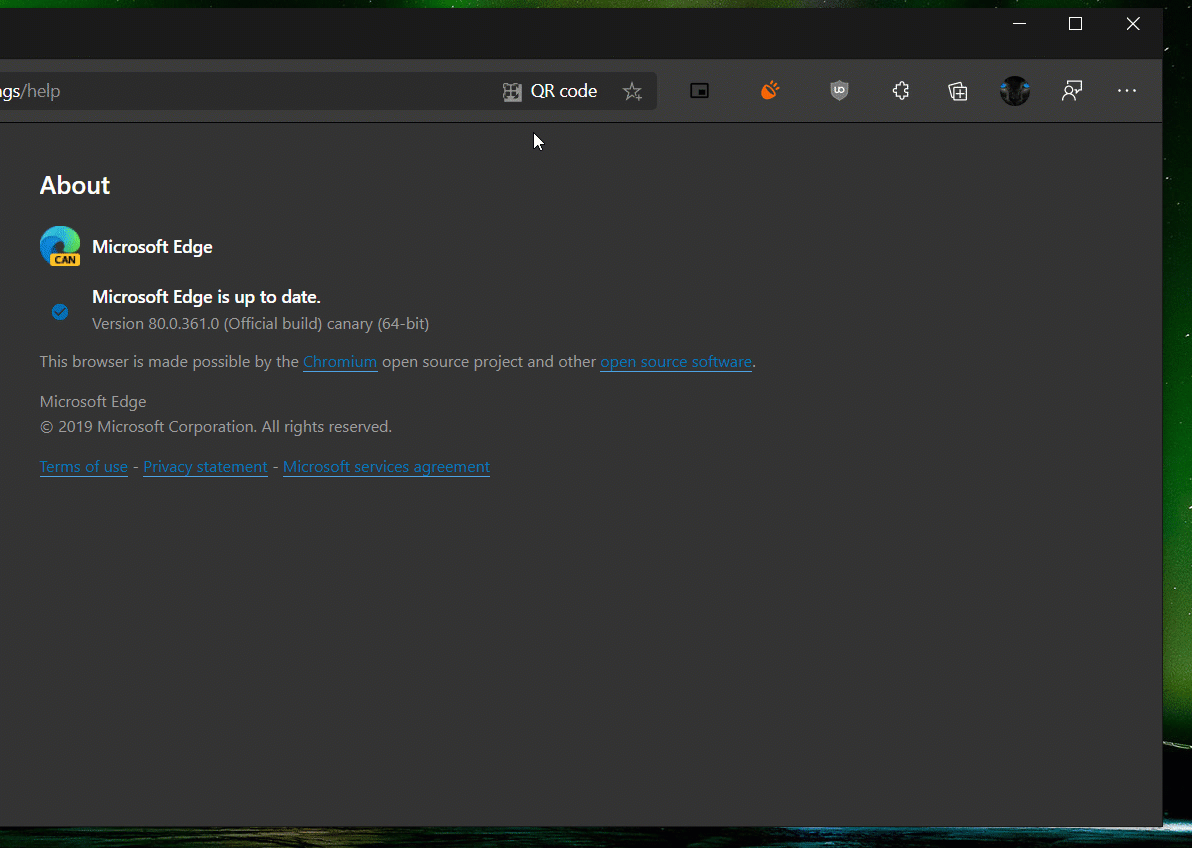Click the blue up-to-date checkmark icon
1192x848 pixels.
60,312
